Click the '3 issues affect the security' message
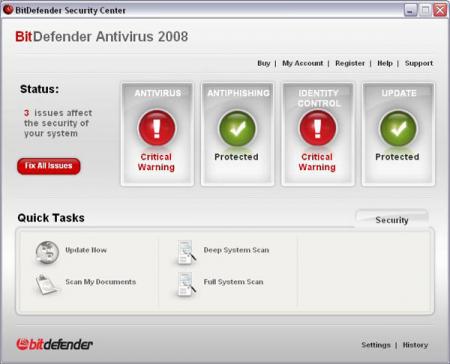 pyautogui.click(x=58, y=123)
